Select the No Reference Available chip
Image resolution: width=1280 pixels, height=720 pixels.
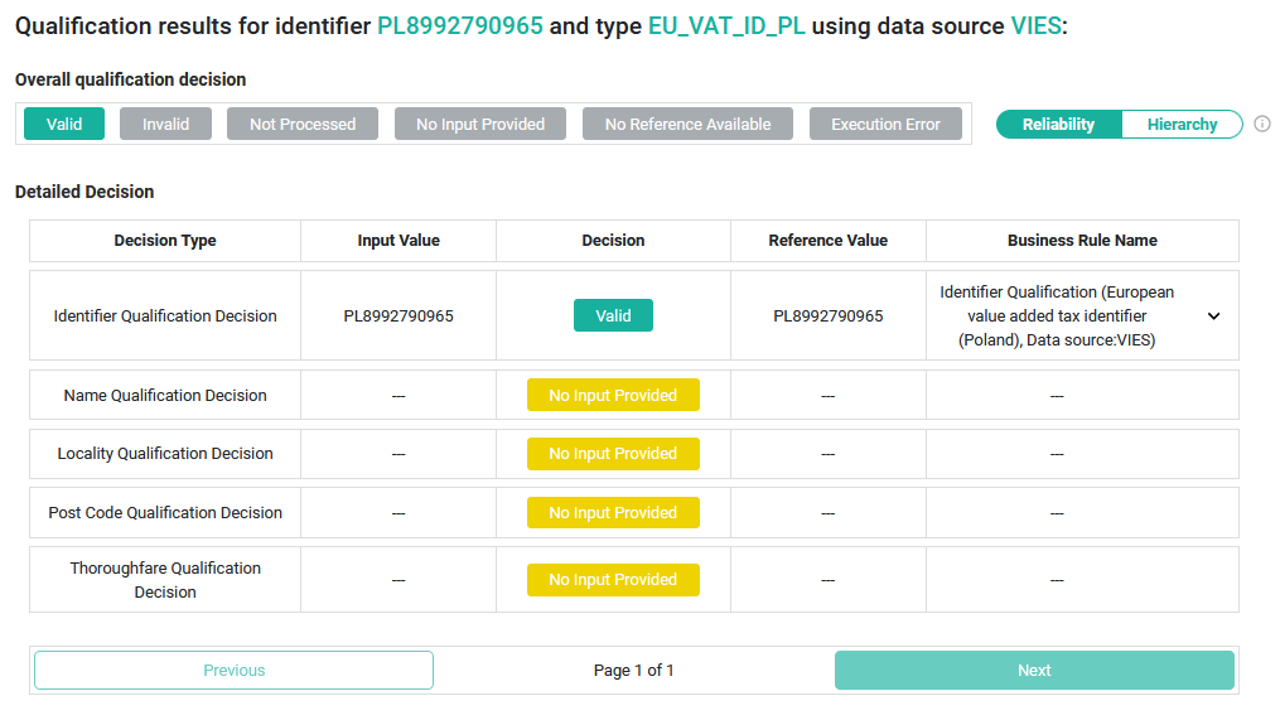(x=688, y=124)
